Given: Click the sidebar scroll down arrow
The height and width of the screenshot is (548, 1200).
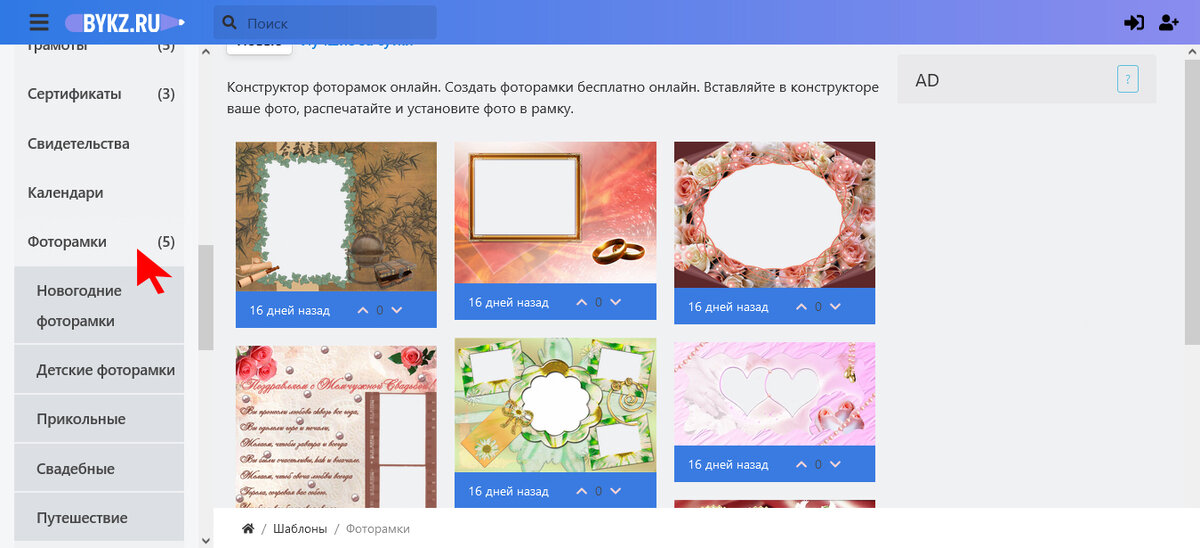Looking at the screenshot, I should pyautogui.click(x=206, y=540).
